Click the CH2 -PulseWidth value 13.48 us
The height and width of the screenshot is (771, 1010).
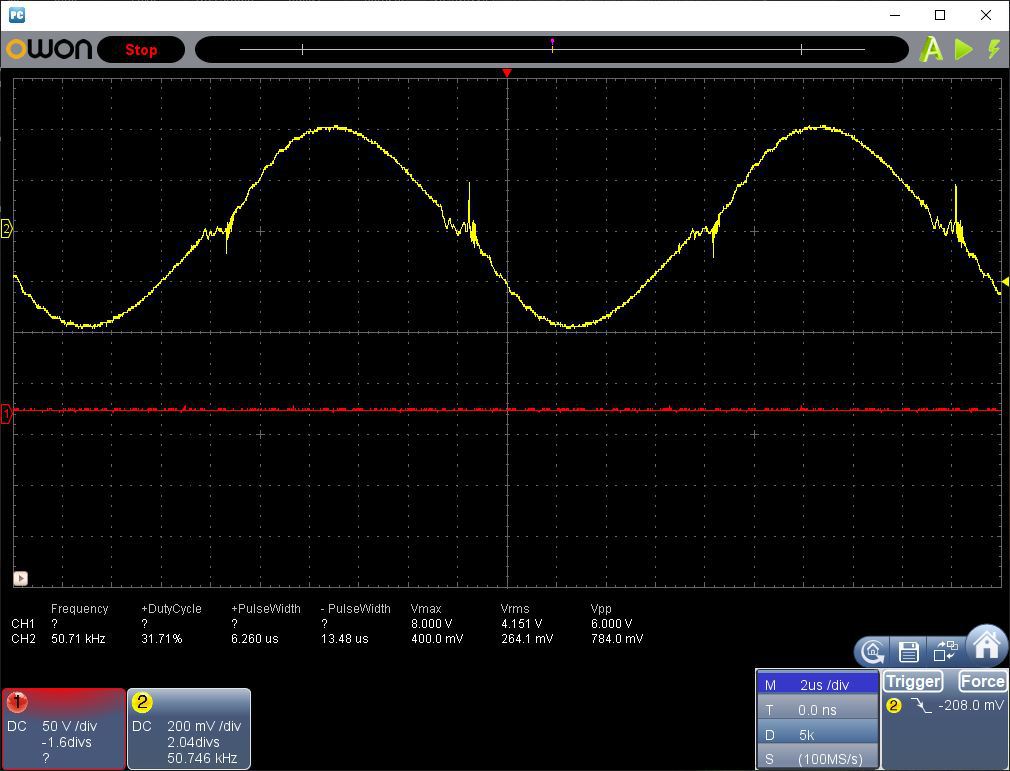tap(345, 639)
